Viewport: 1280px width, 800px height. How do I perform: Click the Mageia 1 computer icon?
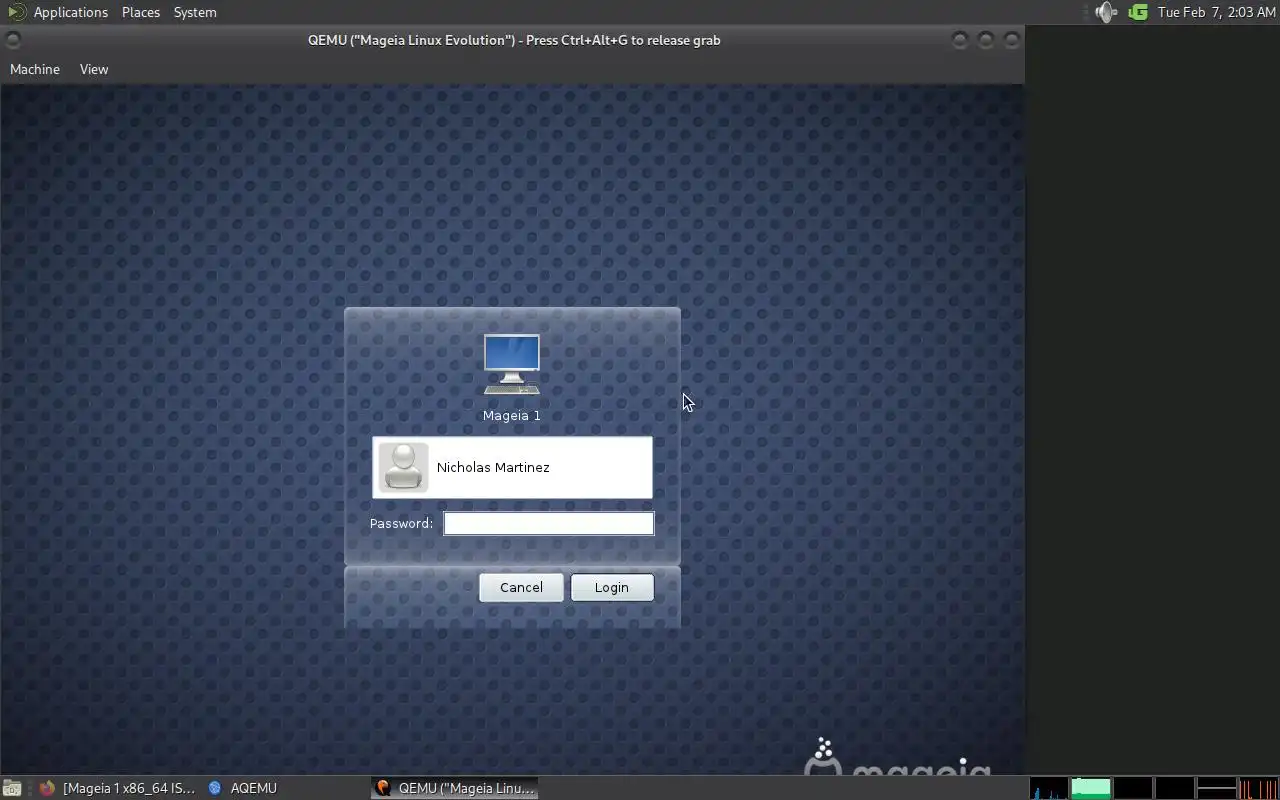pos(512,364)
